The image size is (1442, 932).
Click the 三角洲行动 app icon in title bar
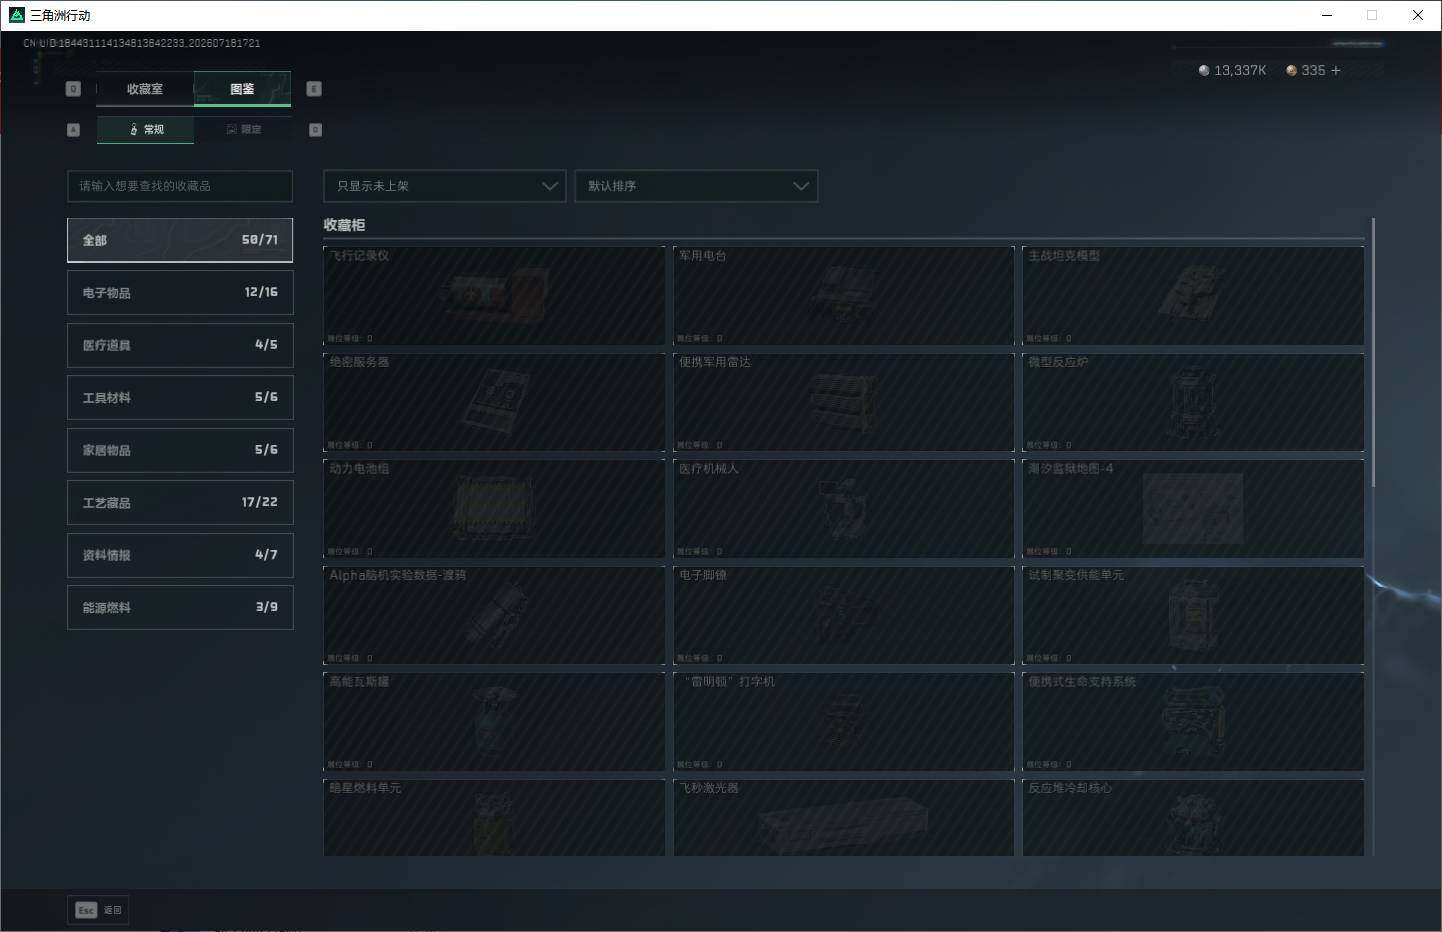(16, 15)
